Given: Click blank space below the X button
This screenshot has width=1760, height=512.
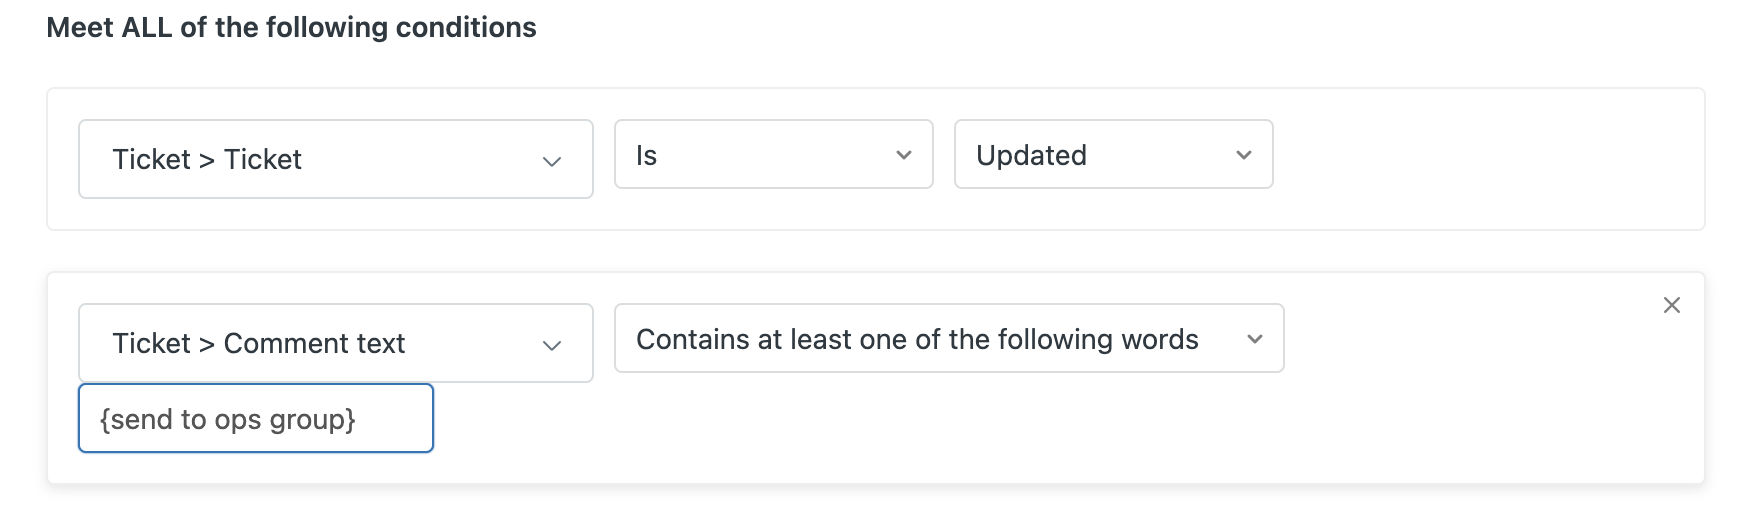Looking at the screenshot, I should click(x=1671, y=400).
